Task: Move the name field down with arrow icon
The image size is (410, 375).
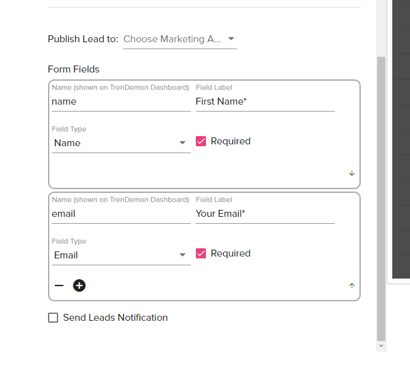Action: point(352,173)
